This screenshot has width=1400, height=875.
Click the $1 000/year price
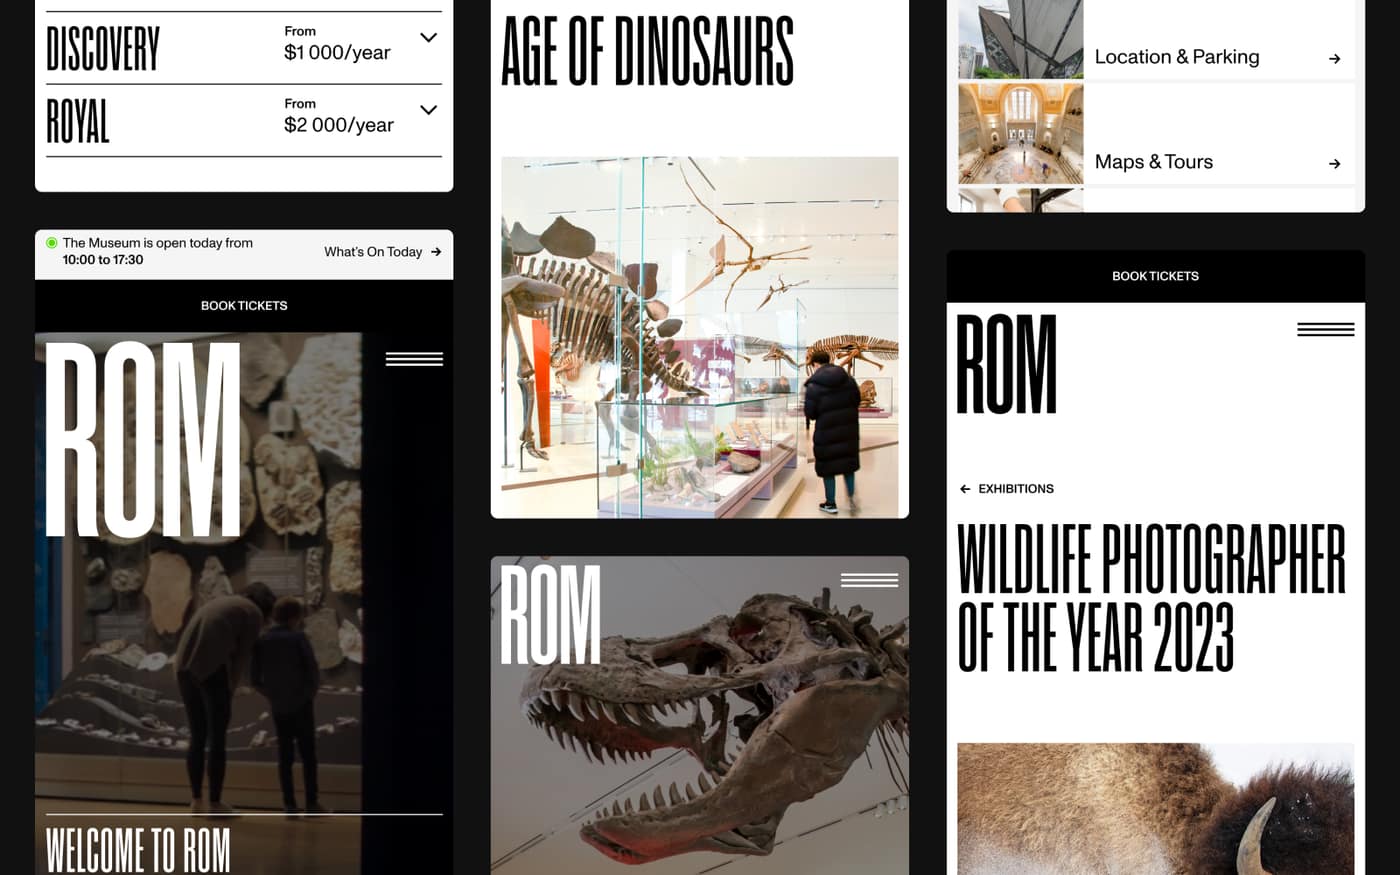pyautogui.click(x=337, y=53)
